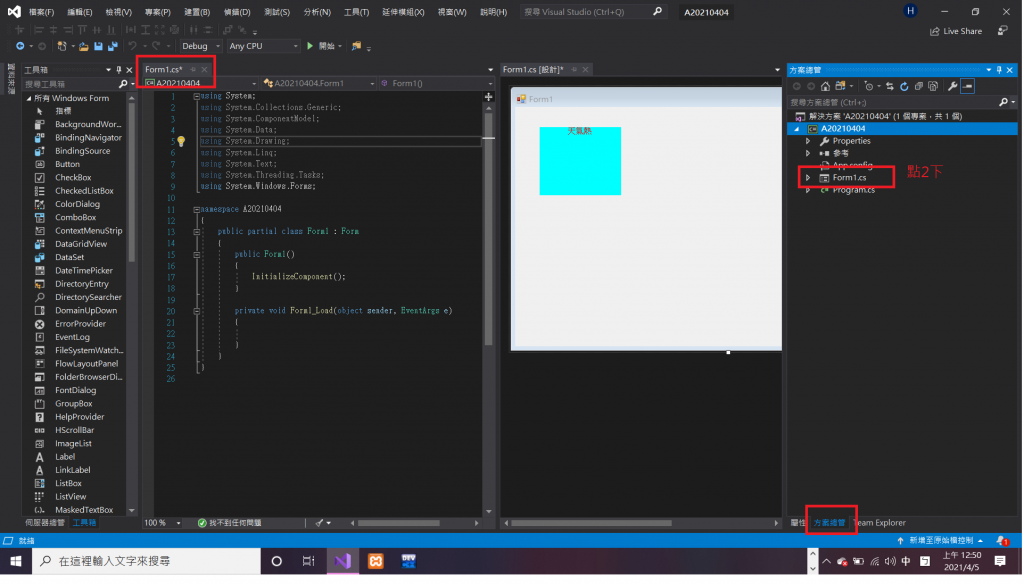Click the magnifier in Solution Explorer search
The image size is (1024, 584).
[1003, 103]
